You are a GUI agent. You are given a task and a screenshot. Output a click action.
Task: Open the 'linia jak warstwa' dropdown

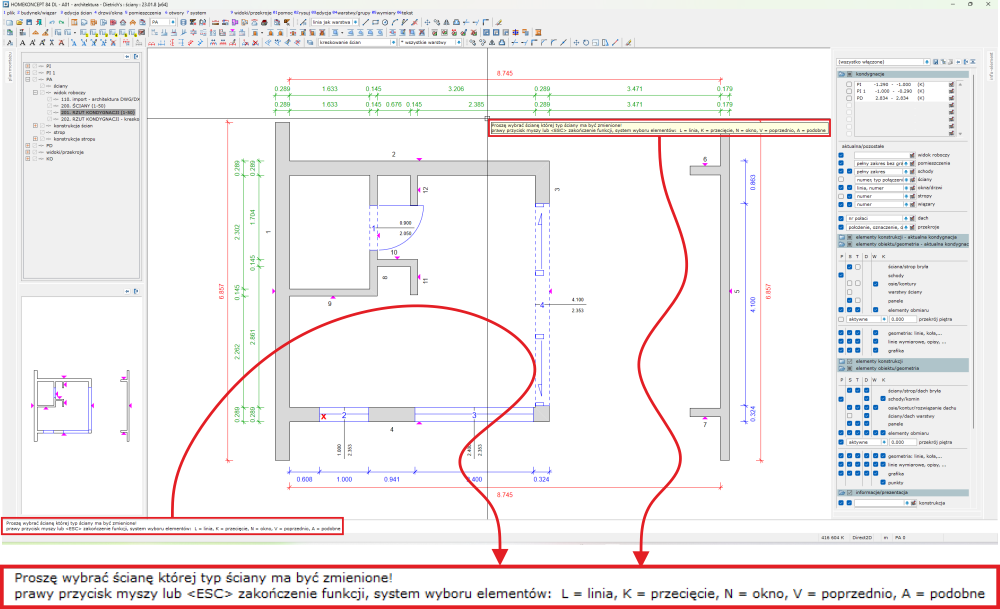(x=334, y=20)
